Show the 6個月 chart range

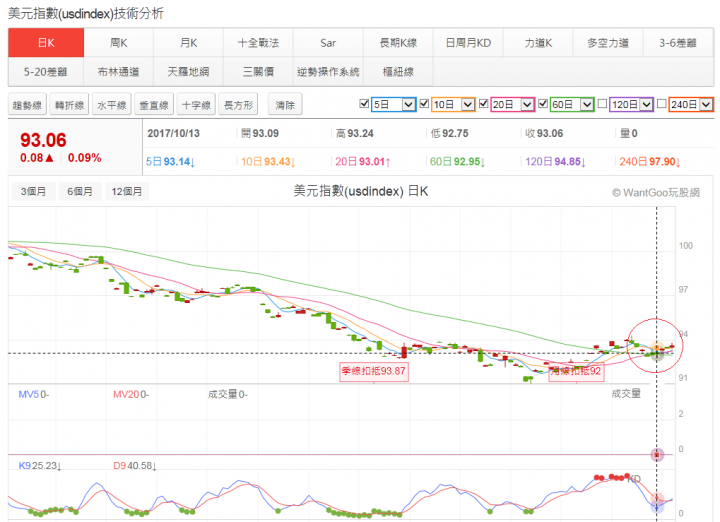(80, 191)
